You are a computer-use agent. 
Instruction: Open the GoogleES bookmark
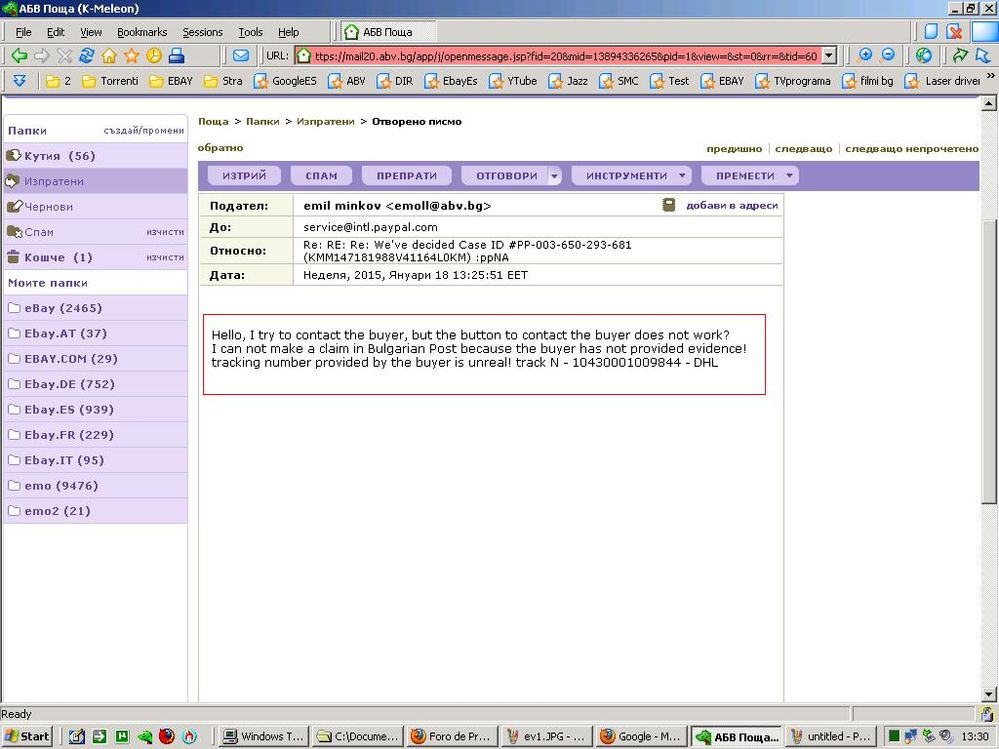coord(285,81)
